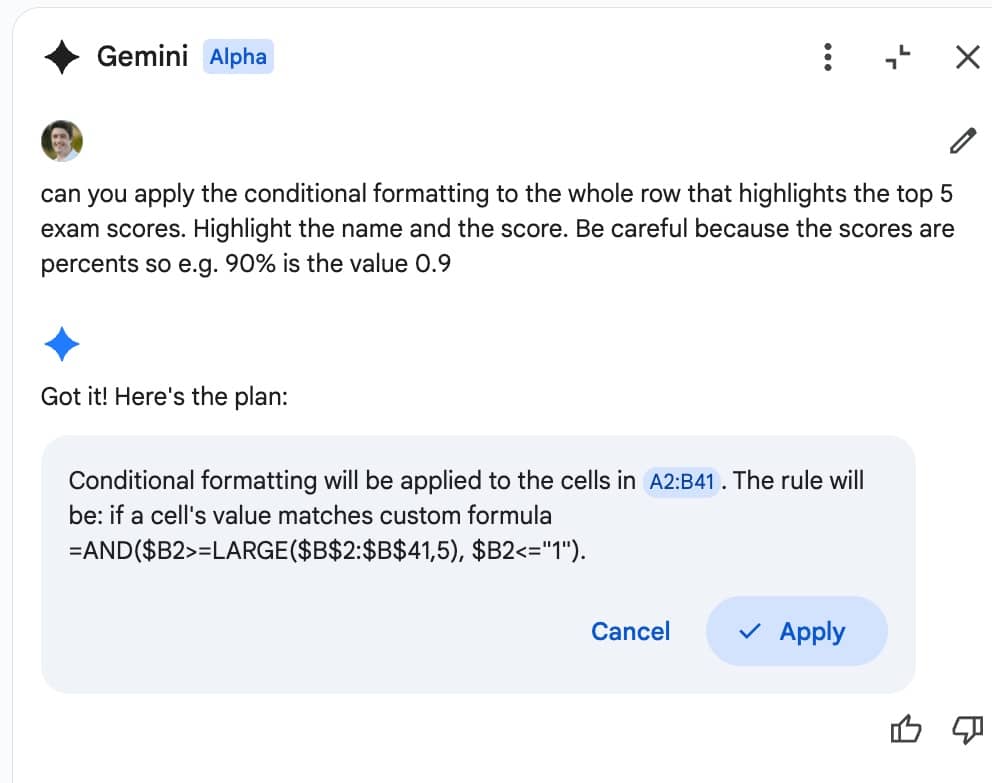Apply the conditional formatting rule

pos(797,631)
